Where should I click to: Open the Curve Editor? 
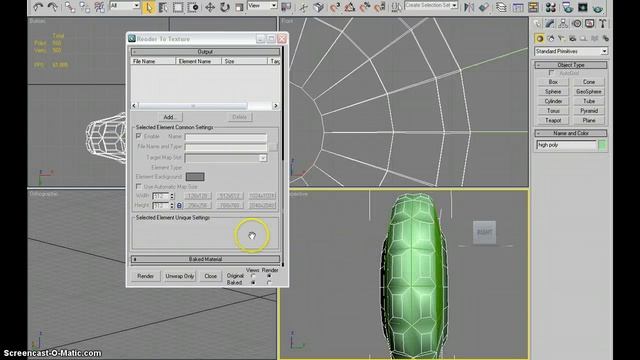[x=518, y=7]
